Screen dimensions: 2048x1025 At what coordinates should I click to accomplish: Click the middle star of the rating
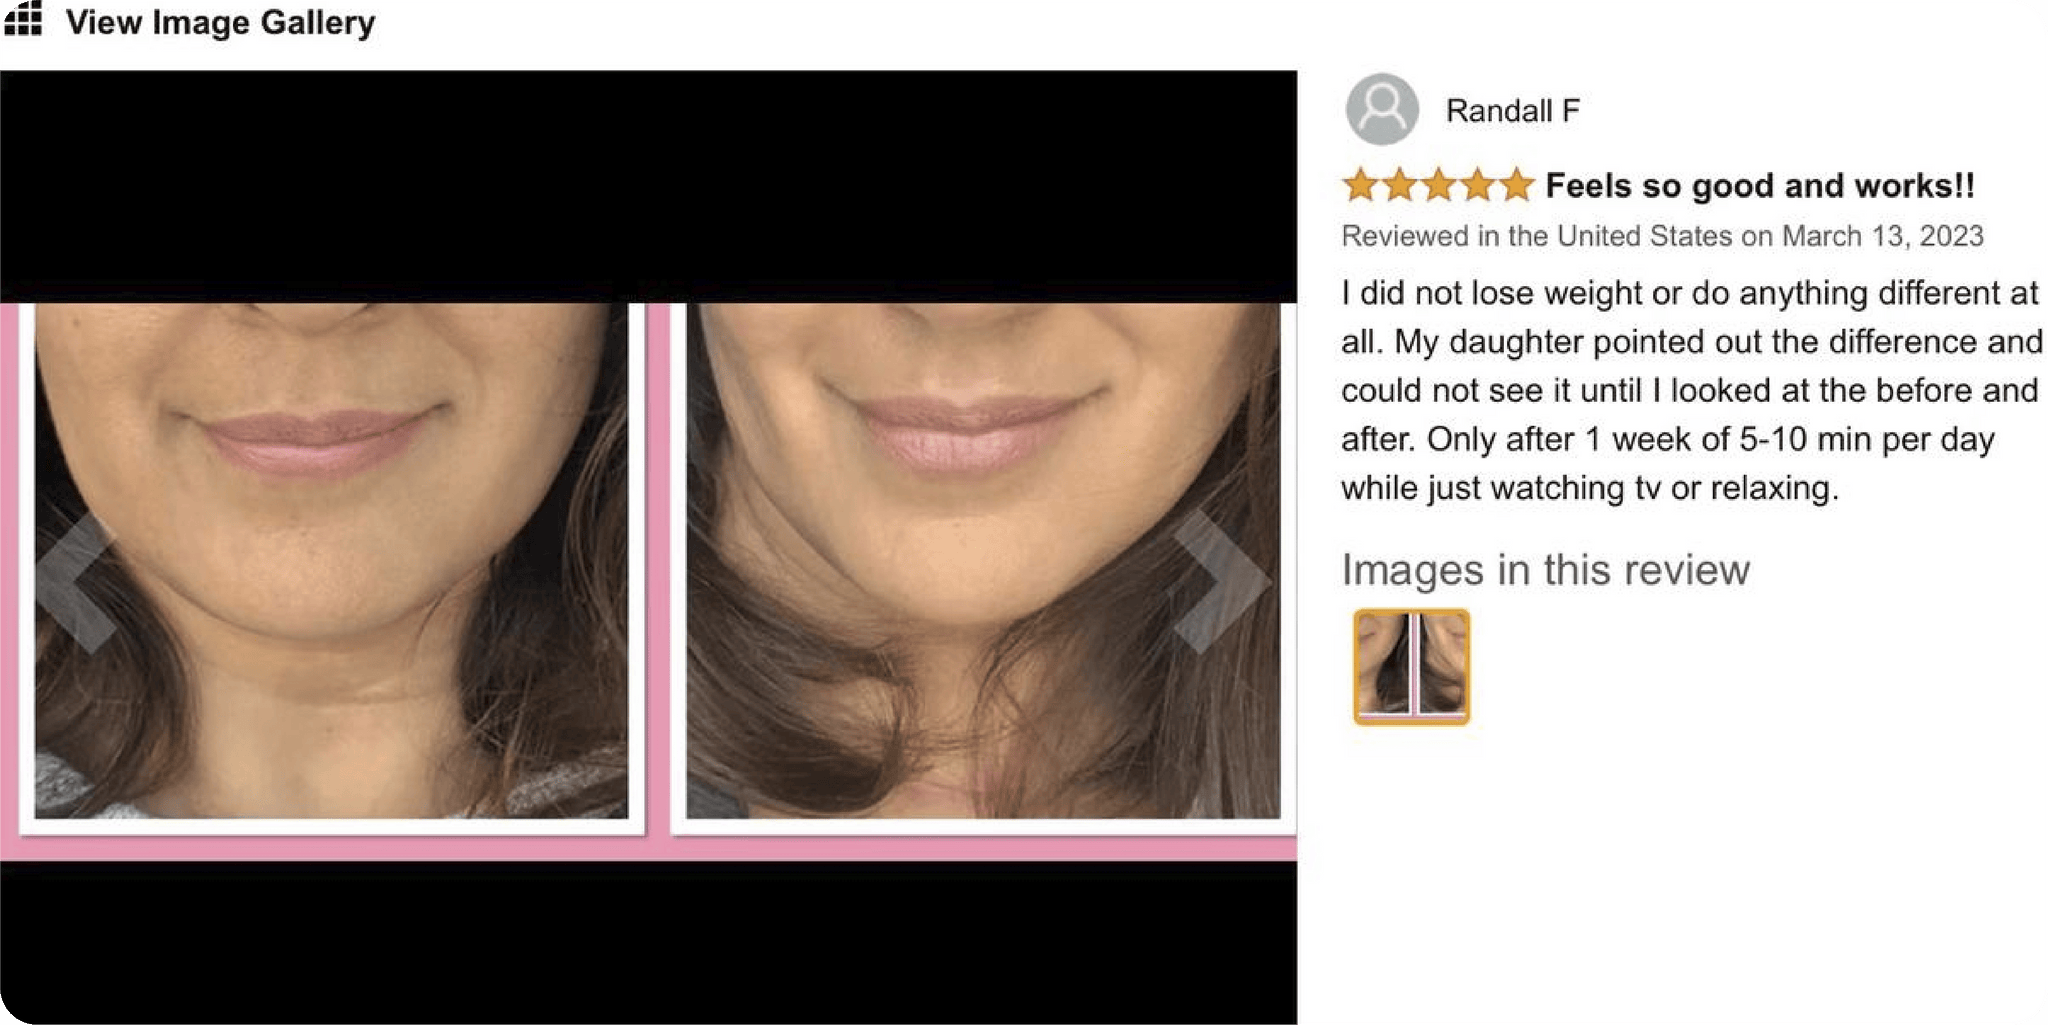tap(1438, 185)
